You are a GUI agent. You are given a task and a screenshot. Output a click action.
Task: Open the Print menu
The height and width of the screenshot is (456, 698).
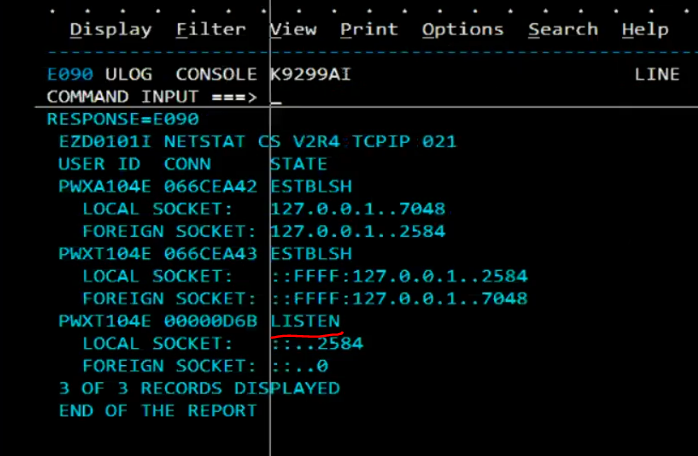point(369,29)
